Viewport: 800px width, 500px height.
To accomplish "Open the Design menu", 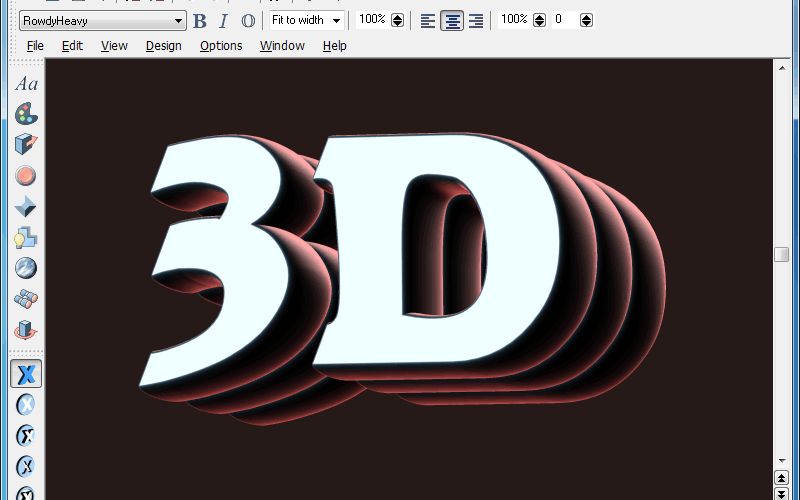I will pos(163,45).
